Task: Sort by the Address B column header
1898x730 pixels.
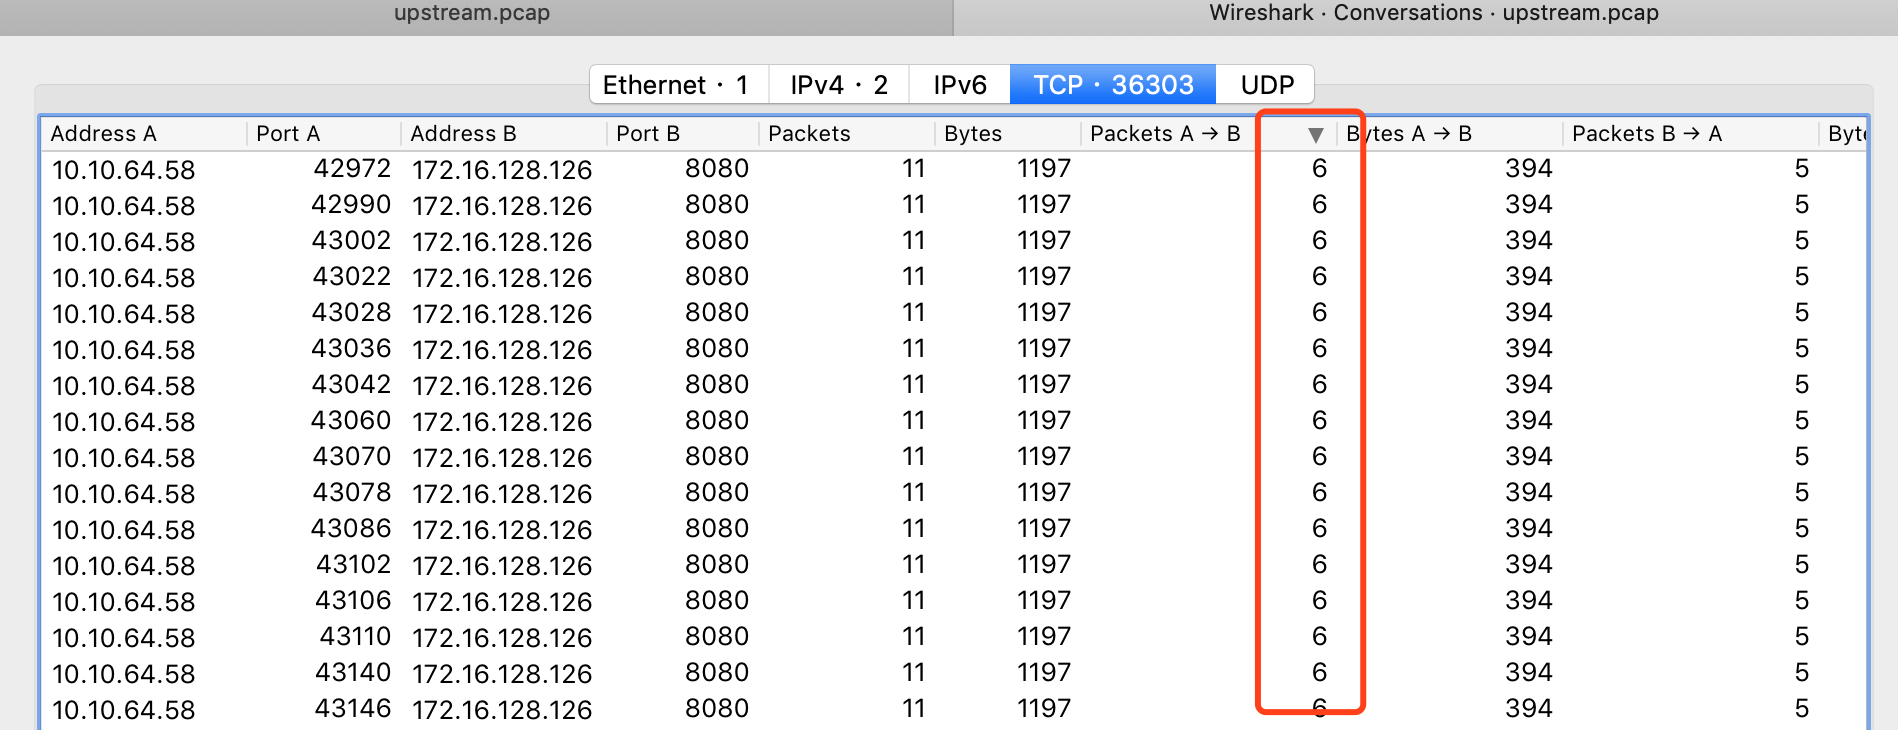Action: 504,134
